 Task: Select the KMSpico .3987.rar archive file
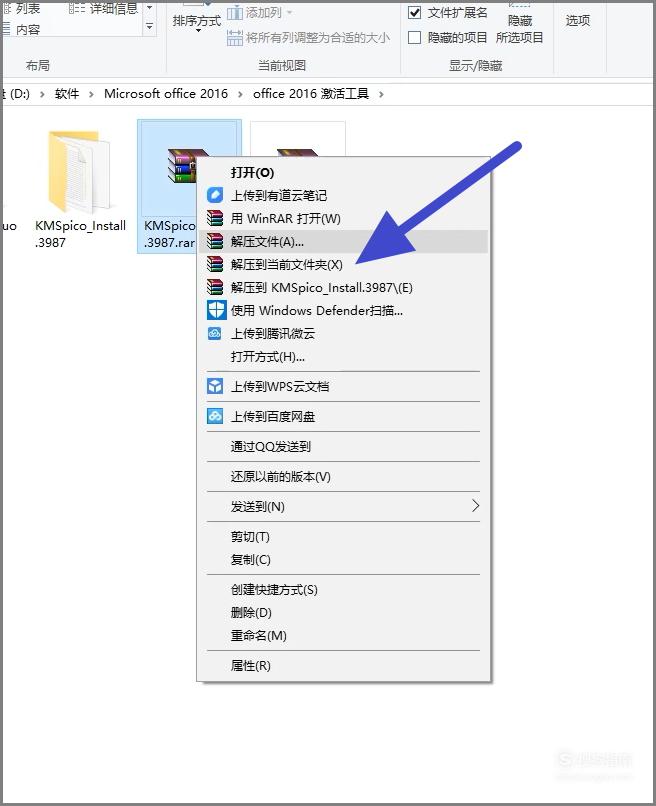169,186
